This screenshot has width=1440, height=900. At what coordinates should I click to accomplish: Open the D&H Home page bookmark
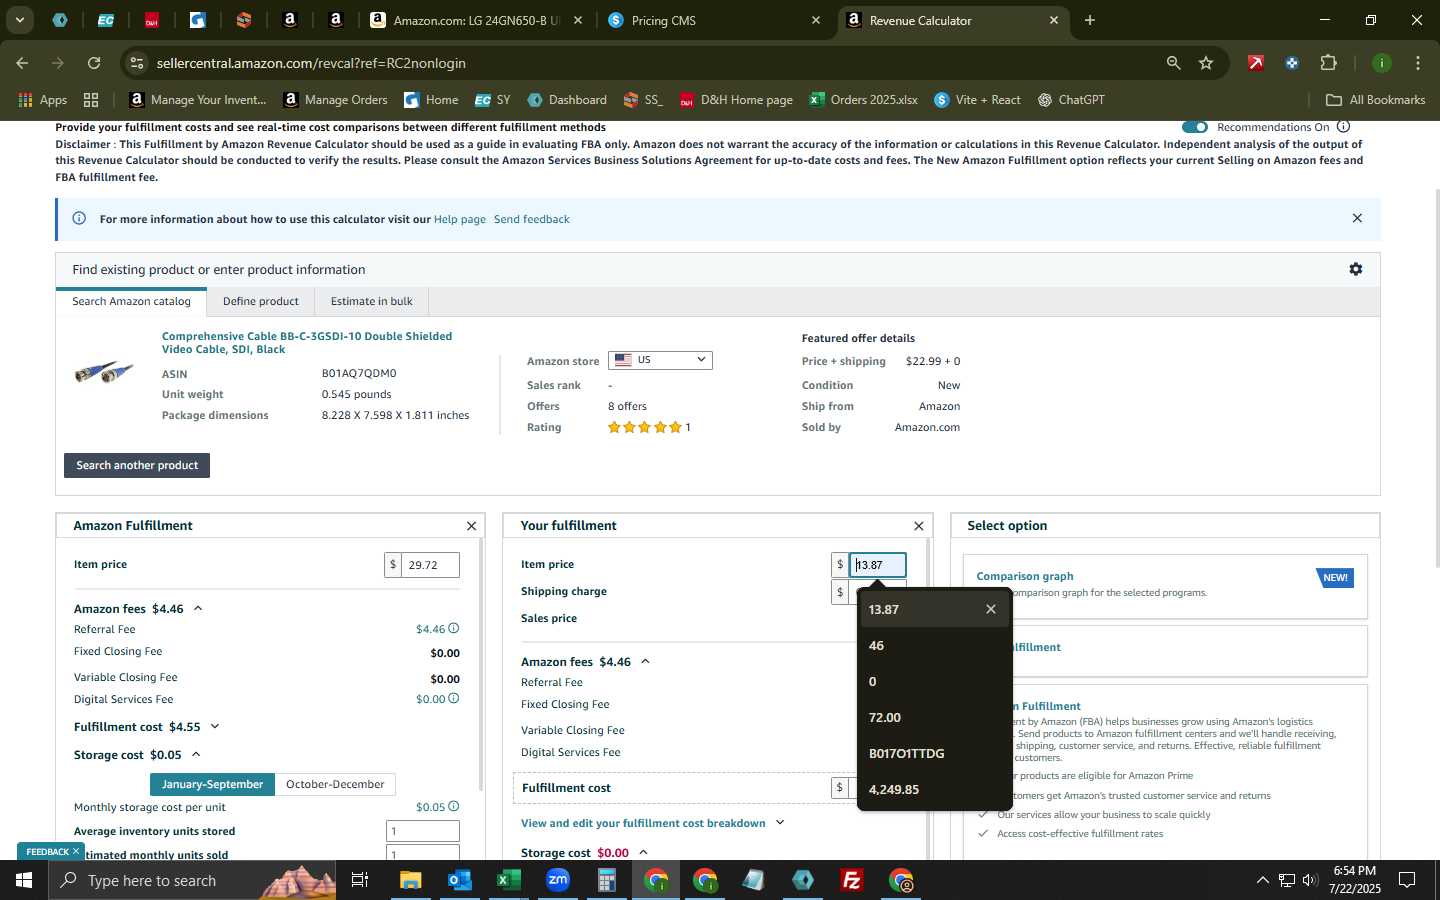736,100
